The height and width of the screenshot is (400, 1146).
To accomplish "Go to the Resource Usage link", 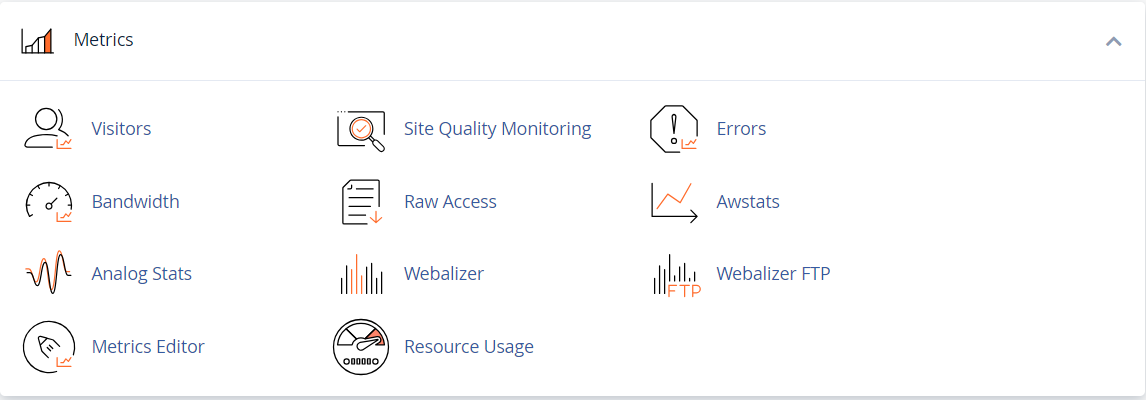I will coord(468,347).
